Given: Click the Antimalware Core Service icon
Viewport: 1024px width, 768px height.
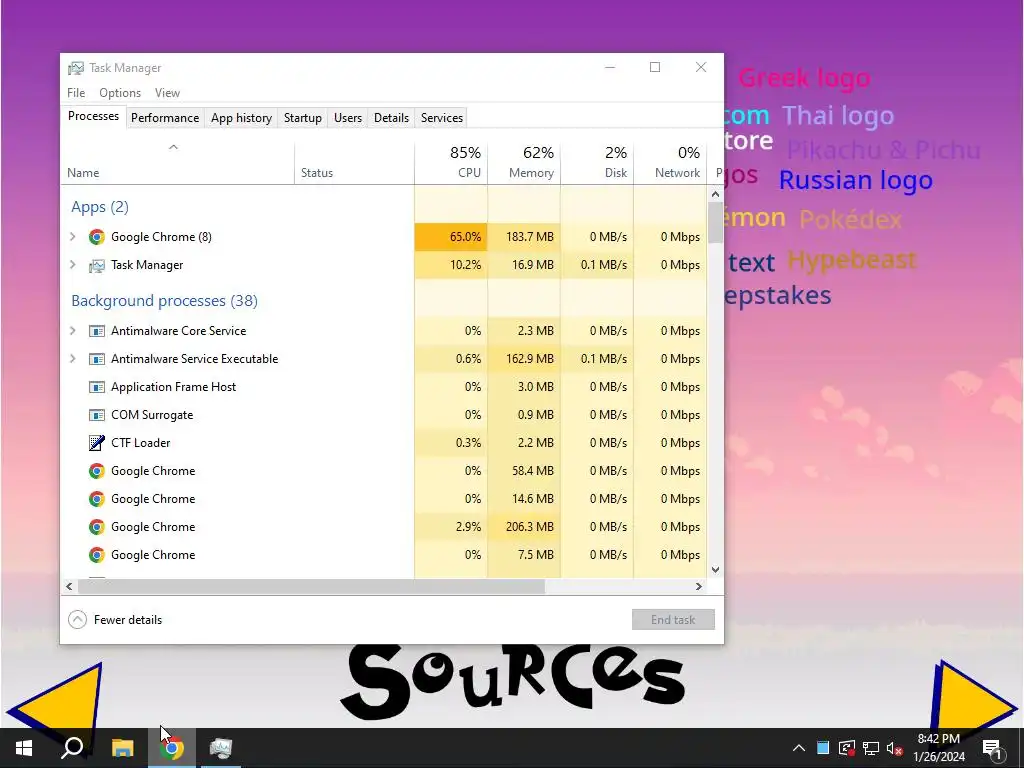Looking at the screenshot, I should click(97, 331).
